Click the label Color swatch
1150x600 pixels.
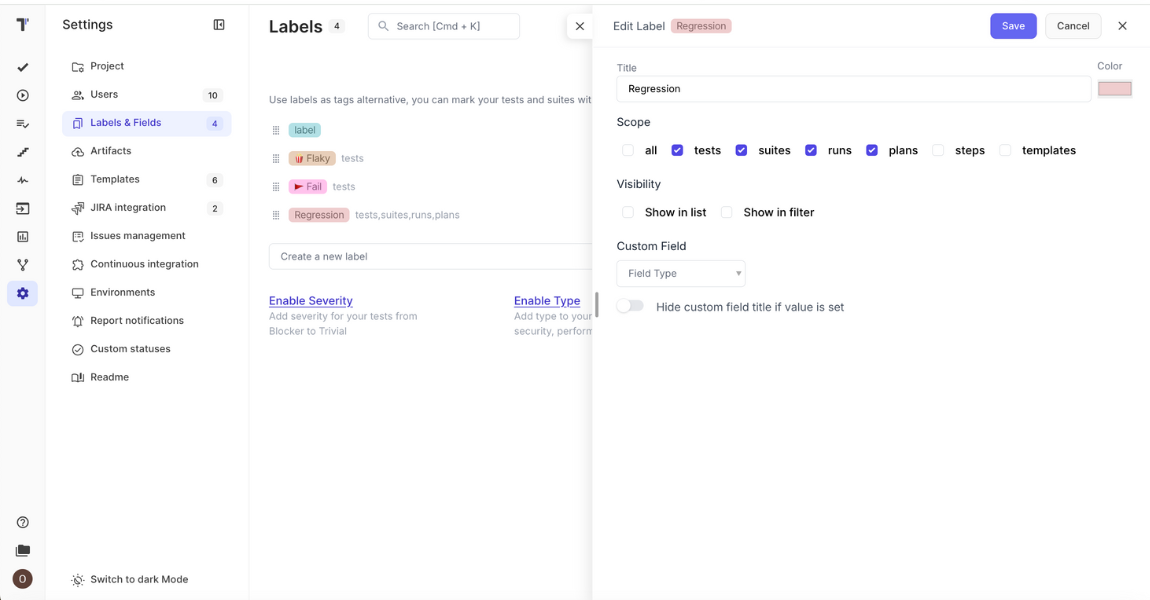pos(1115,88)
